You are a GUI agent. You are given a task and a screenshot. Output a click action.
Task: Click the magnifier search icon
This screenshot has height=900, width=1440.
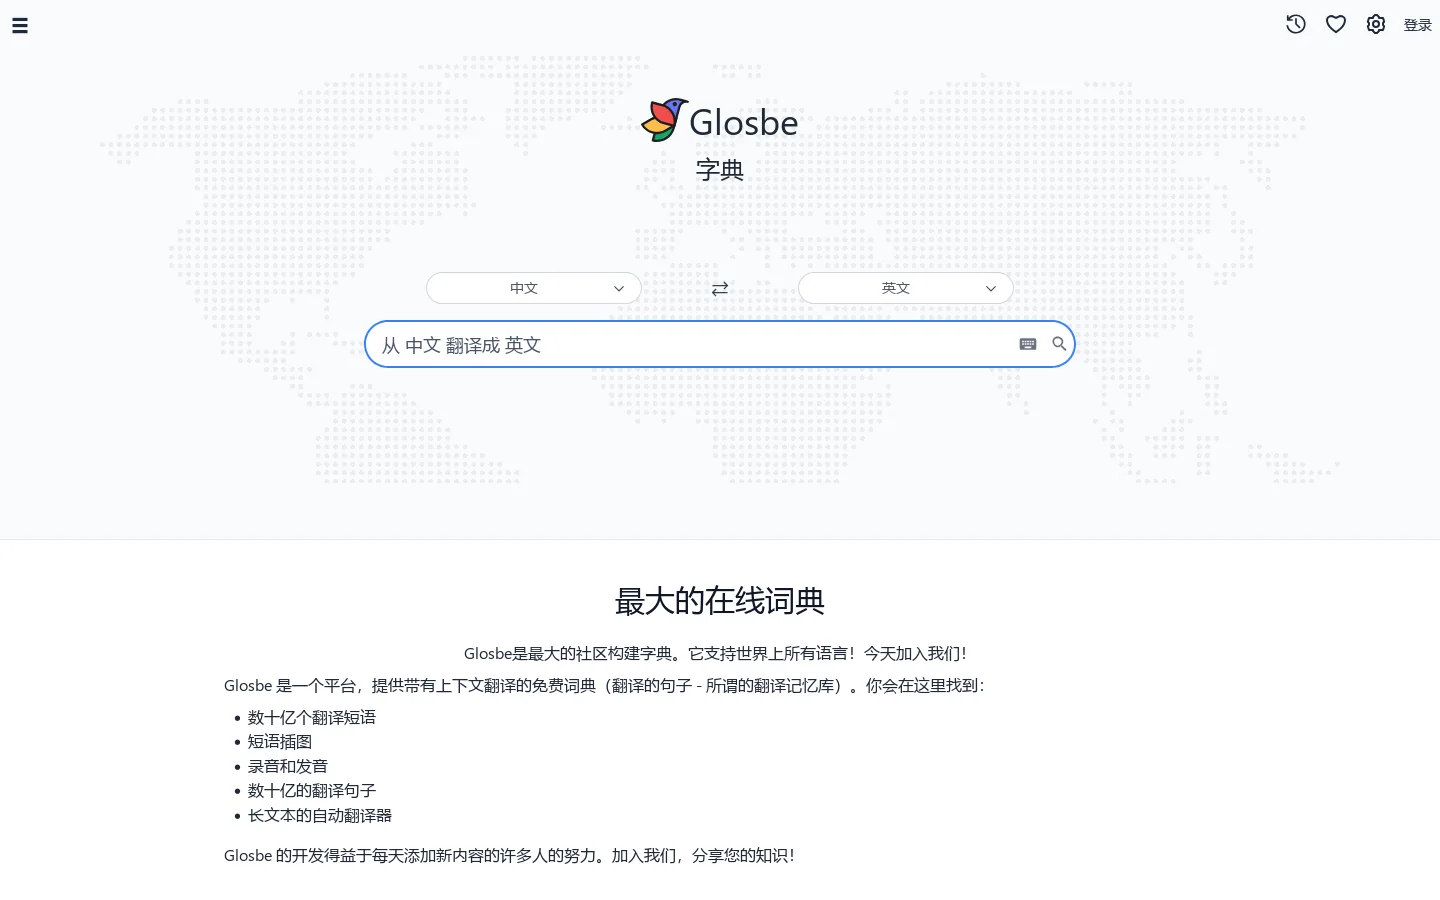click(x=1059, y=344)
